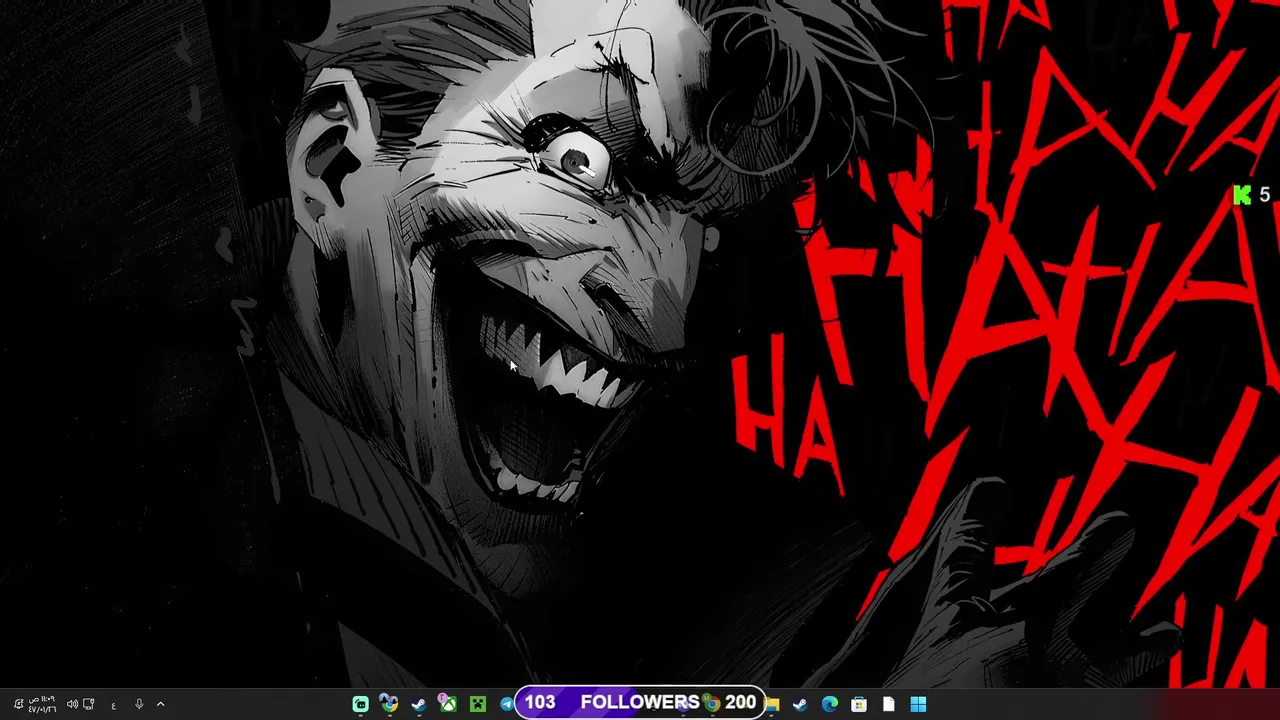Screen dimensions: 1280x720
Task: Click the FOLLOWERS goal overlay bar
Action: point(640,703)
